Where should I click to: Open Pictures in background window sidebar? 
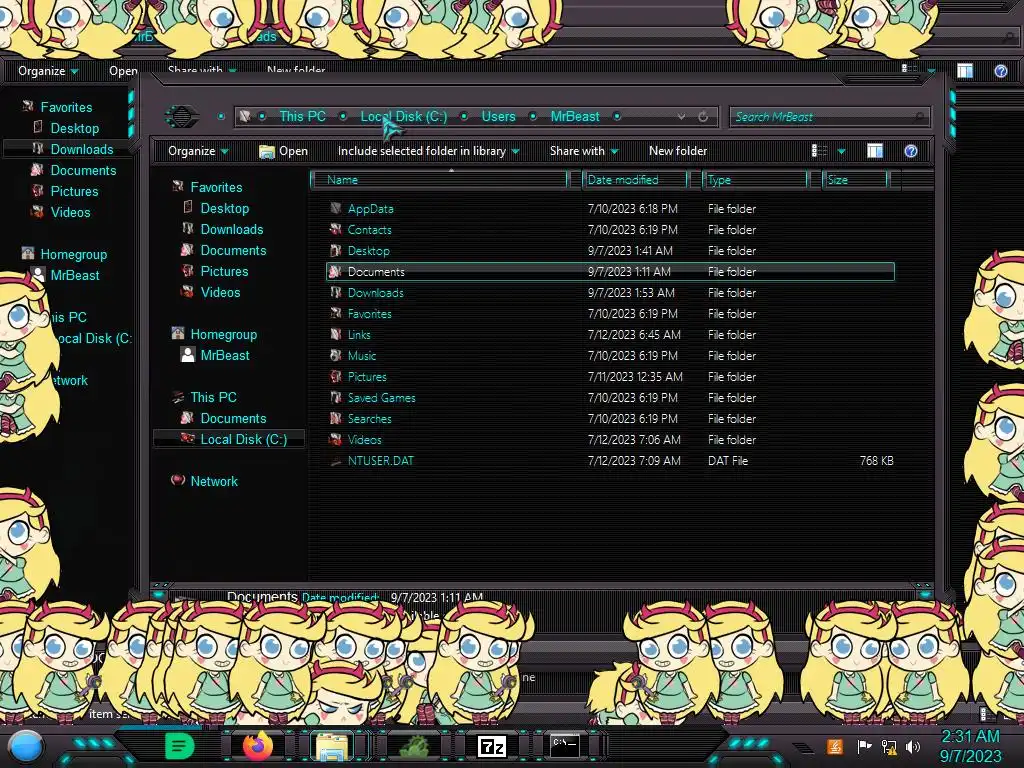(74, 191)
